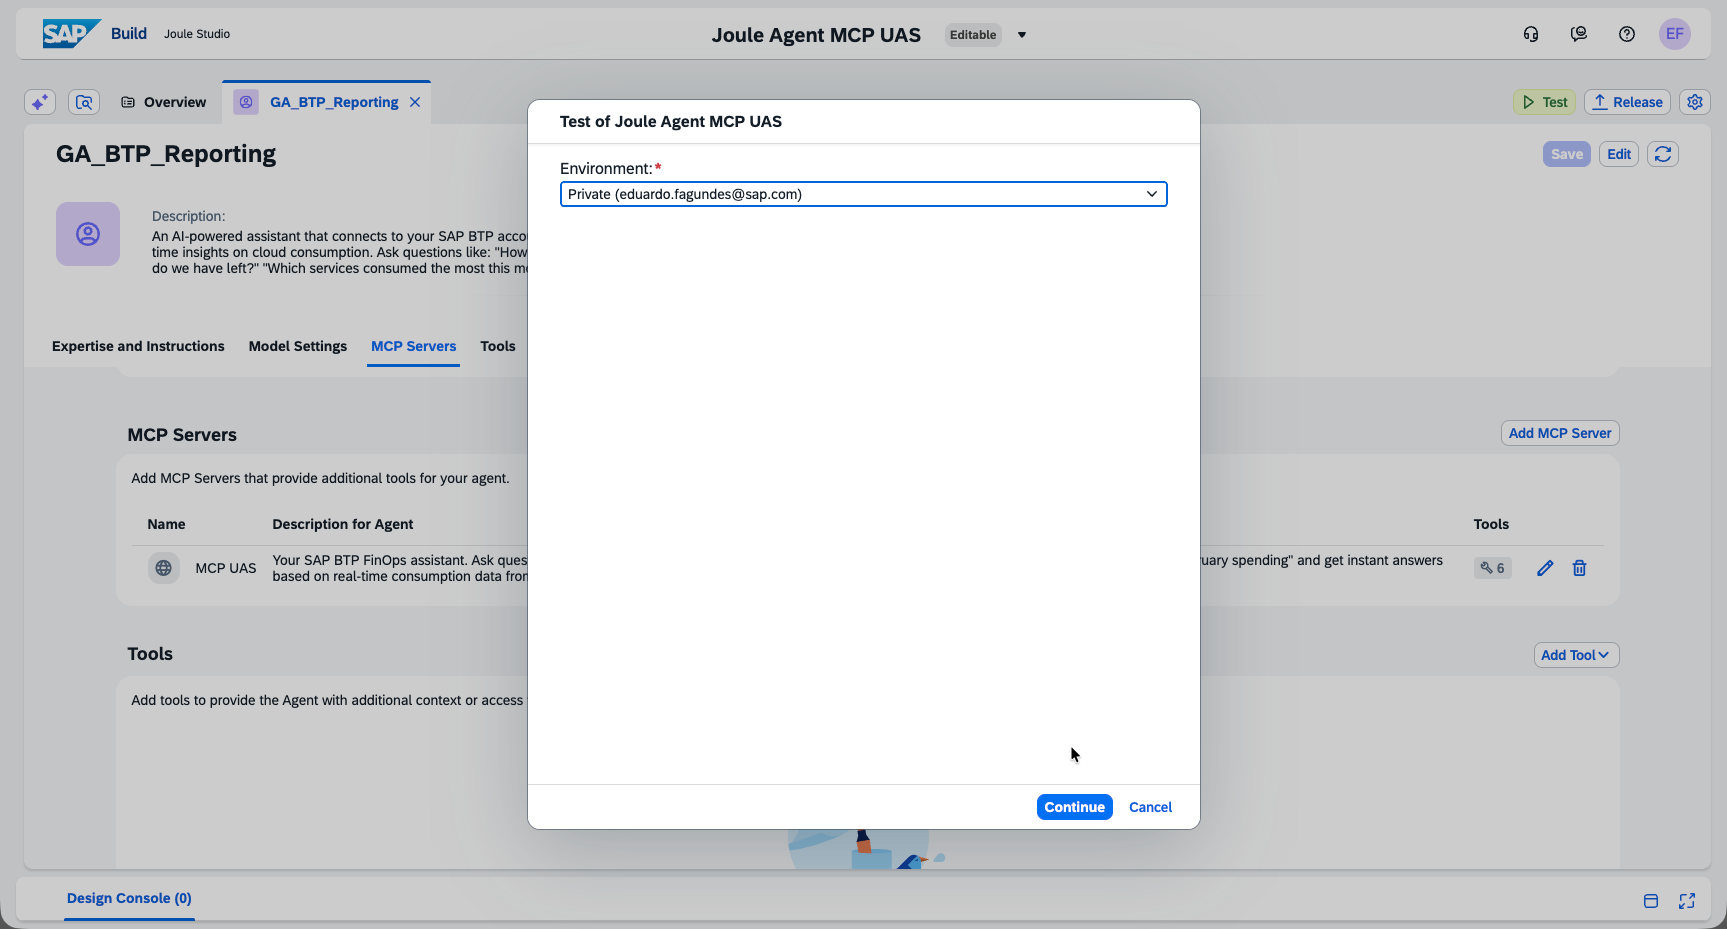Click Add MCP Server button
Image resolution: width=1727 pixels, height=929 pixels.
coord(1560,433)
